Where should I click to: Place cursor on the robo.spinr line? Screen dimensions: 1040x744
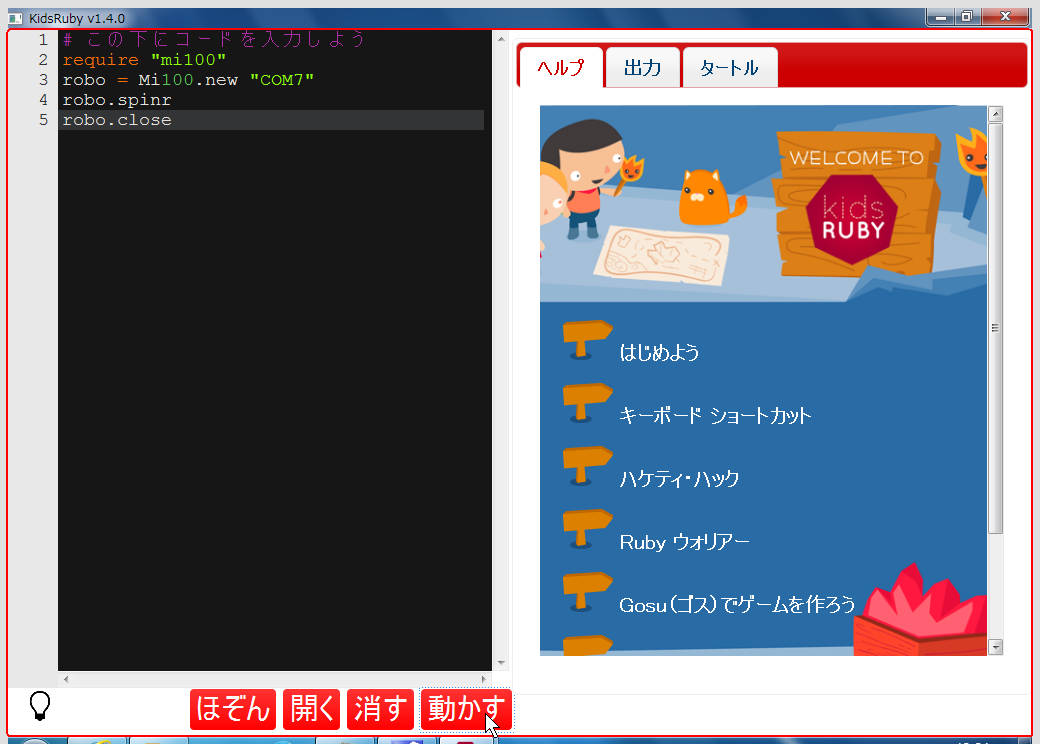click(117, 100)
